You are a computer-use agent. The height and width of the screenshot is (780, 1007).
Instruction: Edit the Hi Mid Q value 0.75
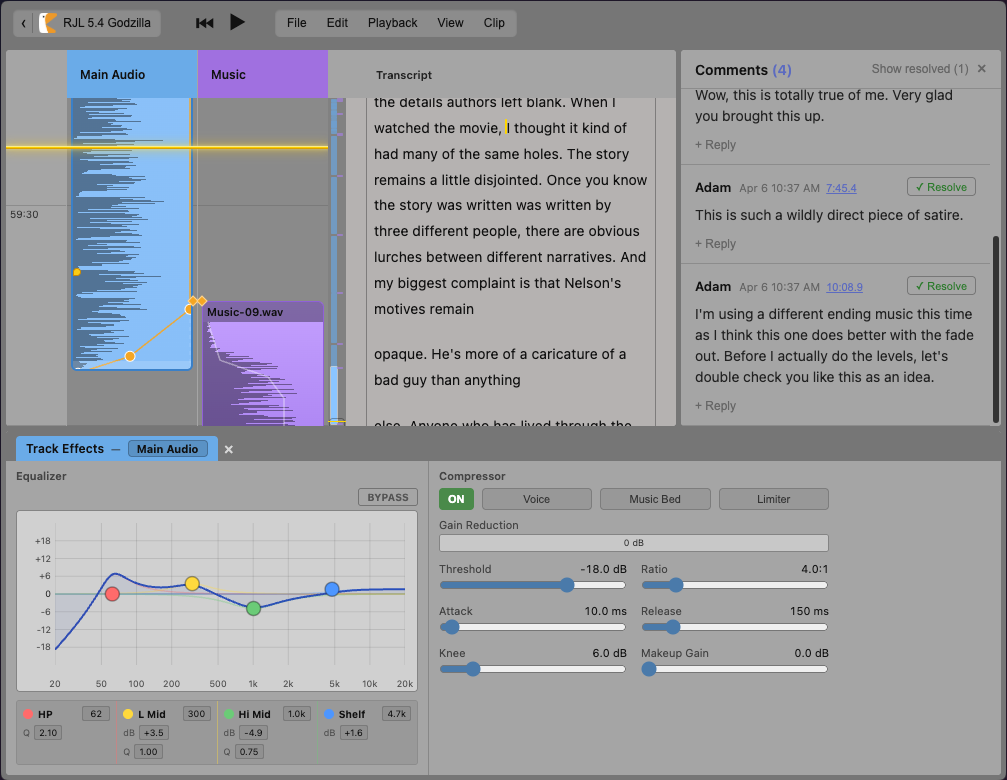pos(249,752)
